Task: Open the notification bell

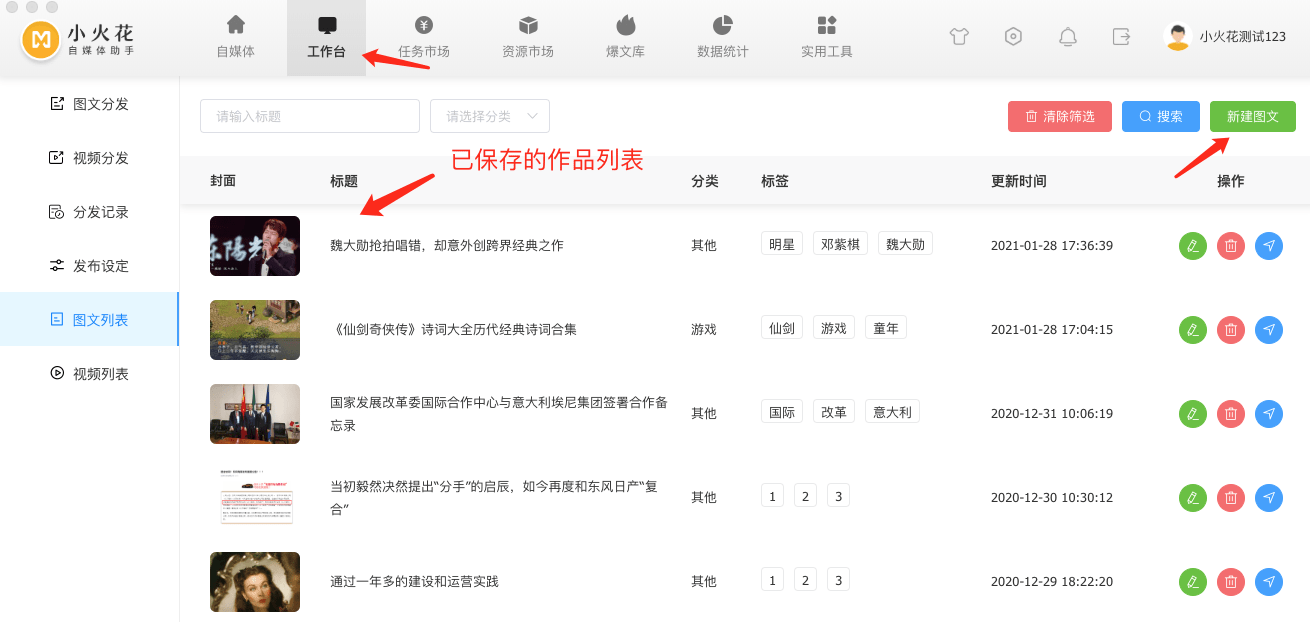Action: click(1067, 37)
